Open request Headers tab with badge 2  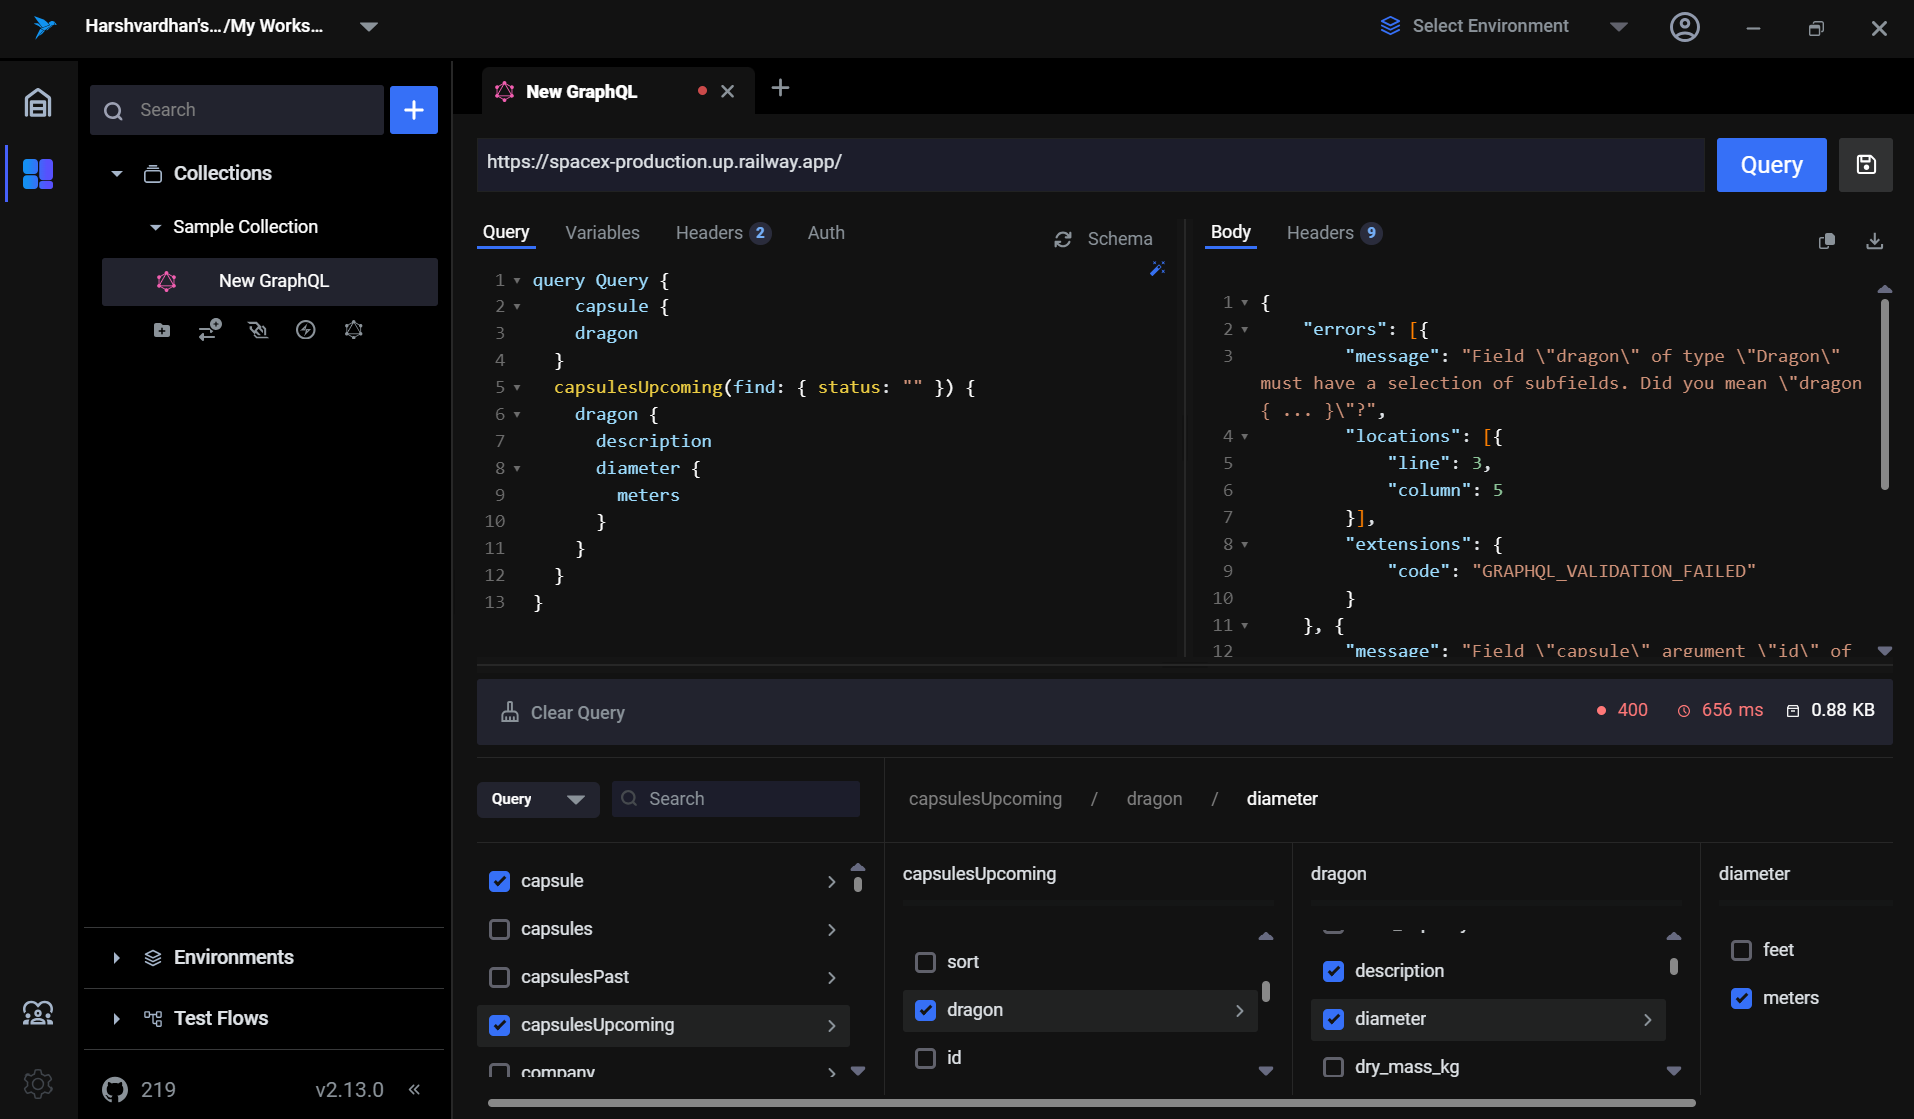point(723,233)
